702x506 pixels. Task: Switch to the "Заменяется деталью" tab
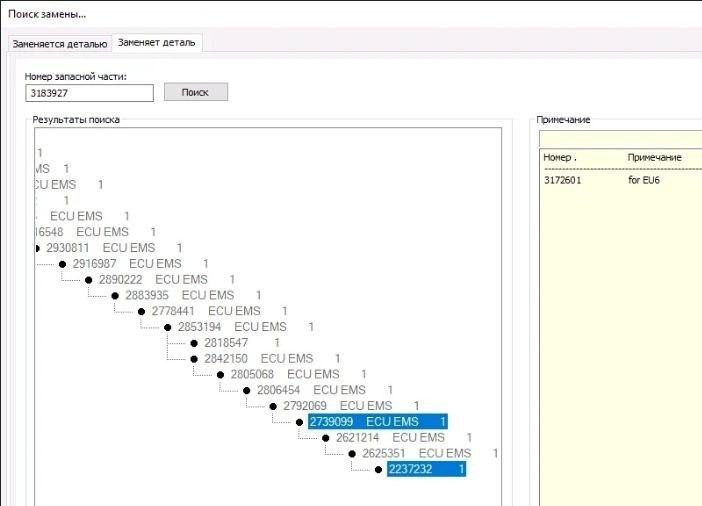coord(59,43)
